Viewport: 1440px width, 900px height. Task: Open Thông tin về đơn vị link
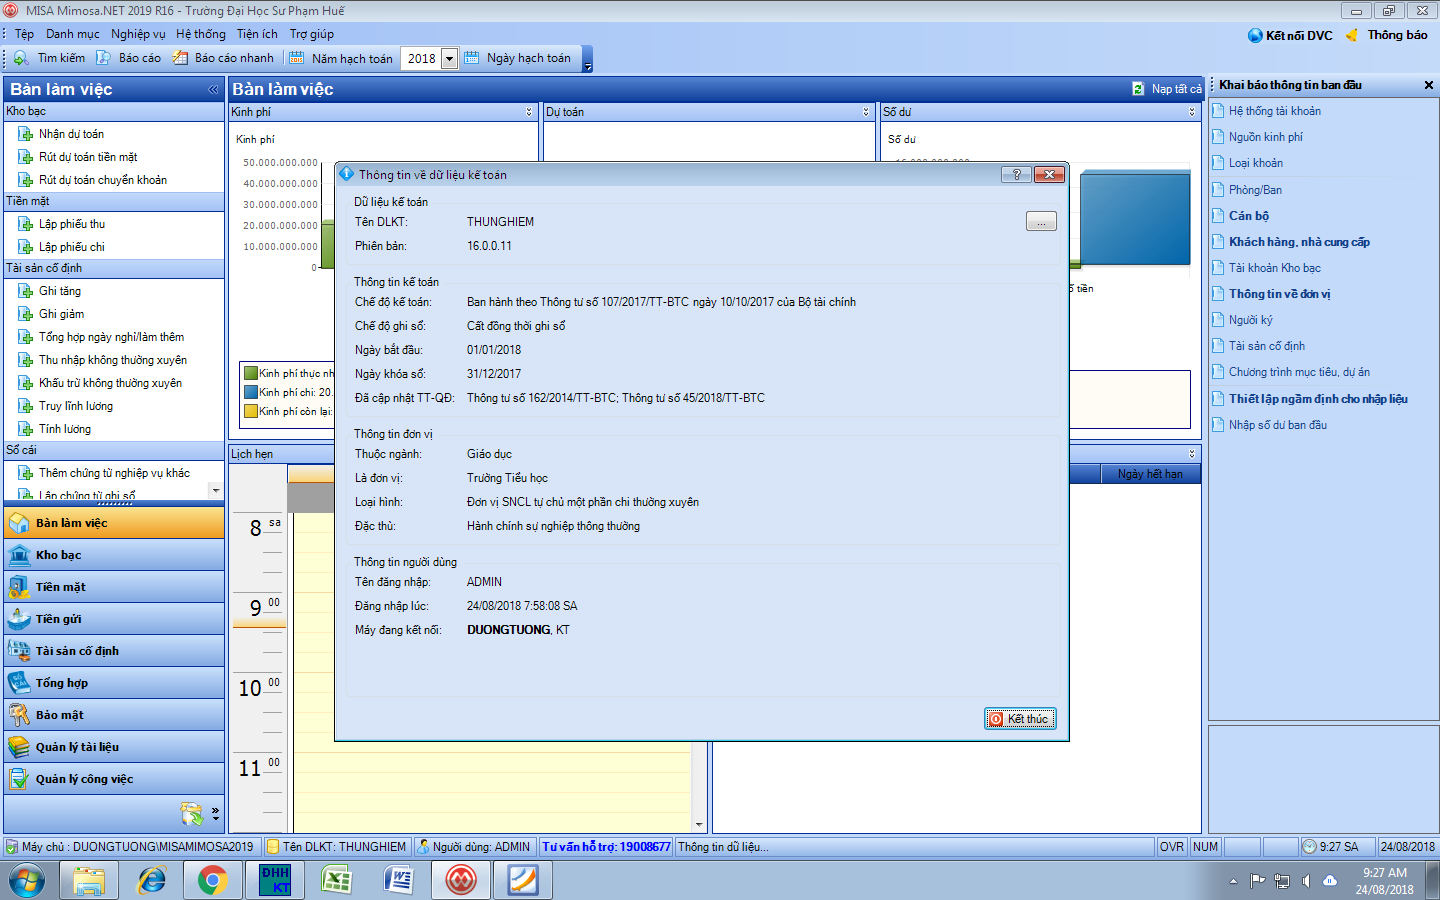point(1279,294)
